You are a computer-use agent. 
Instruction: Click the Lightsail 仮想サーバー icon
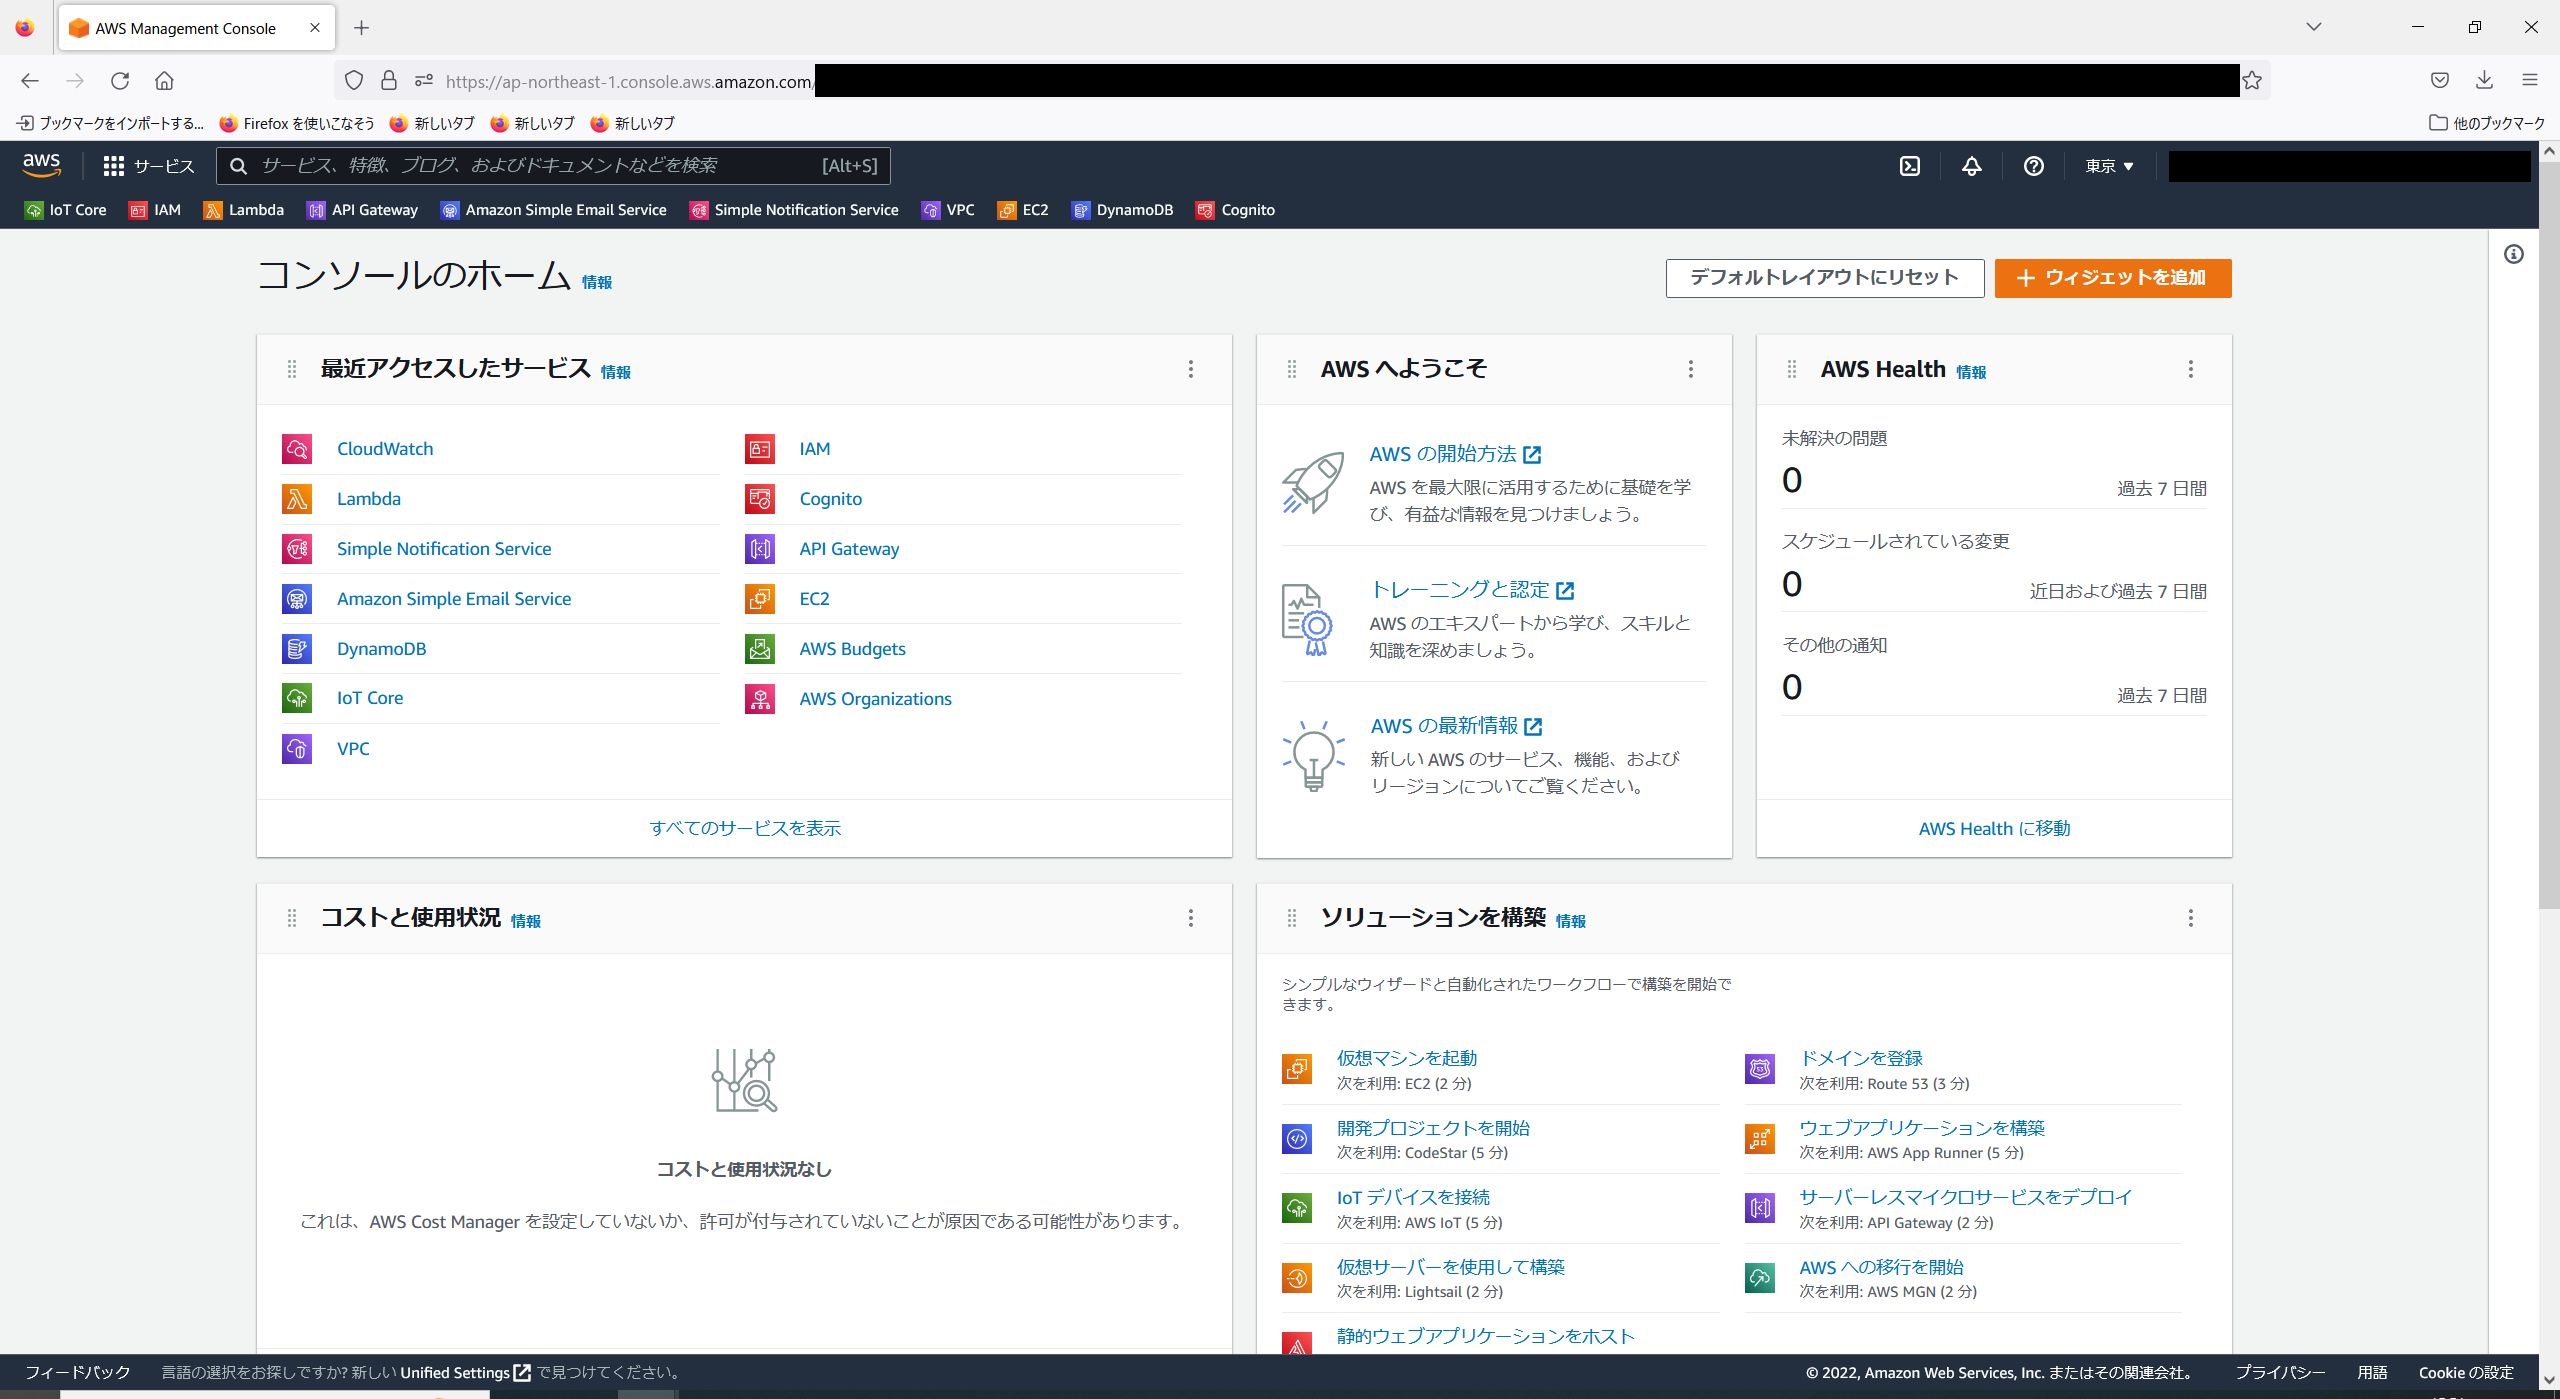click(1297, 1277)
